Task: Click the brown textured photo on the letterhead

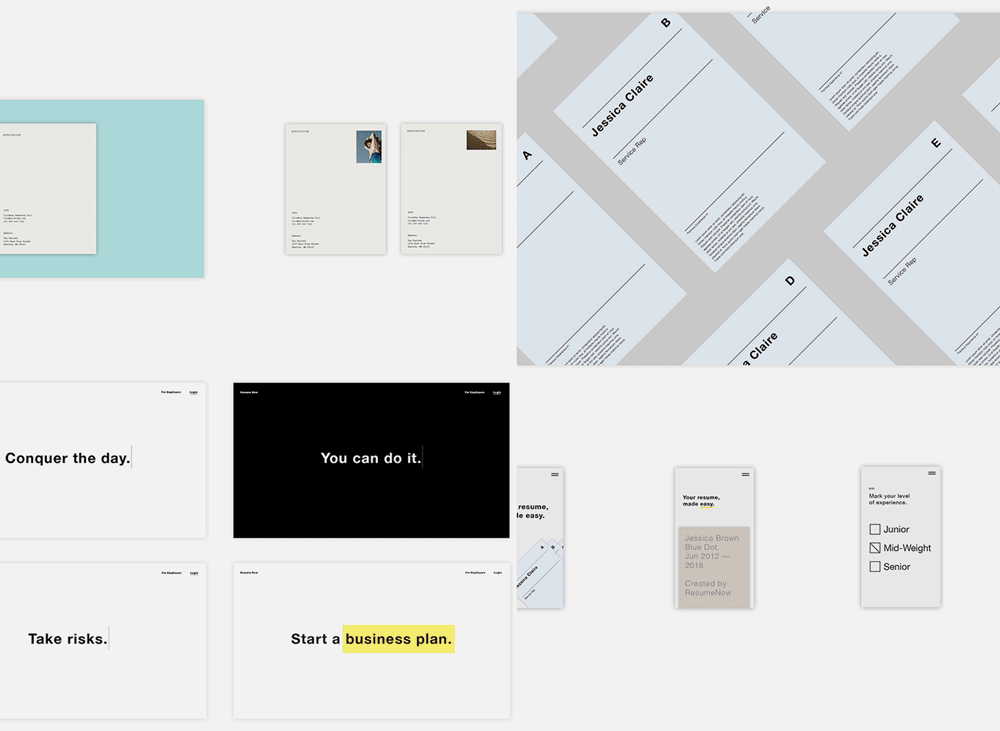Action: [482, 140]
